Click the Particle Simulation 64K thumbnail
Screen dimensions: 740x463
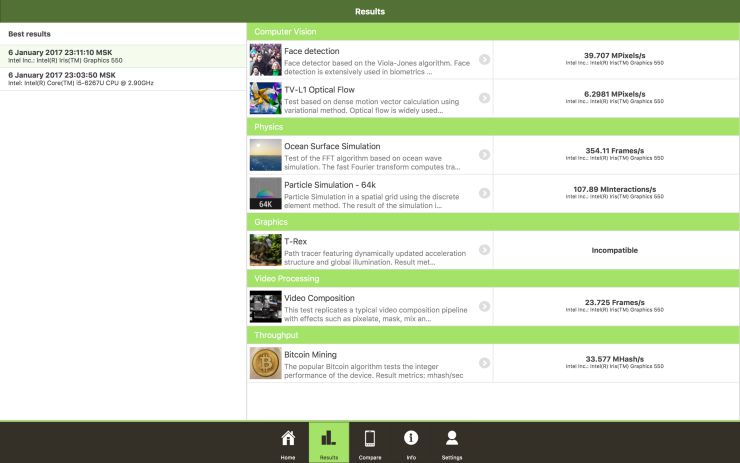pos(265,194)
